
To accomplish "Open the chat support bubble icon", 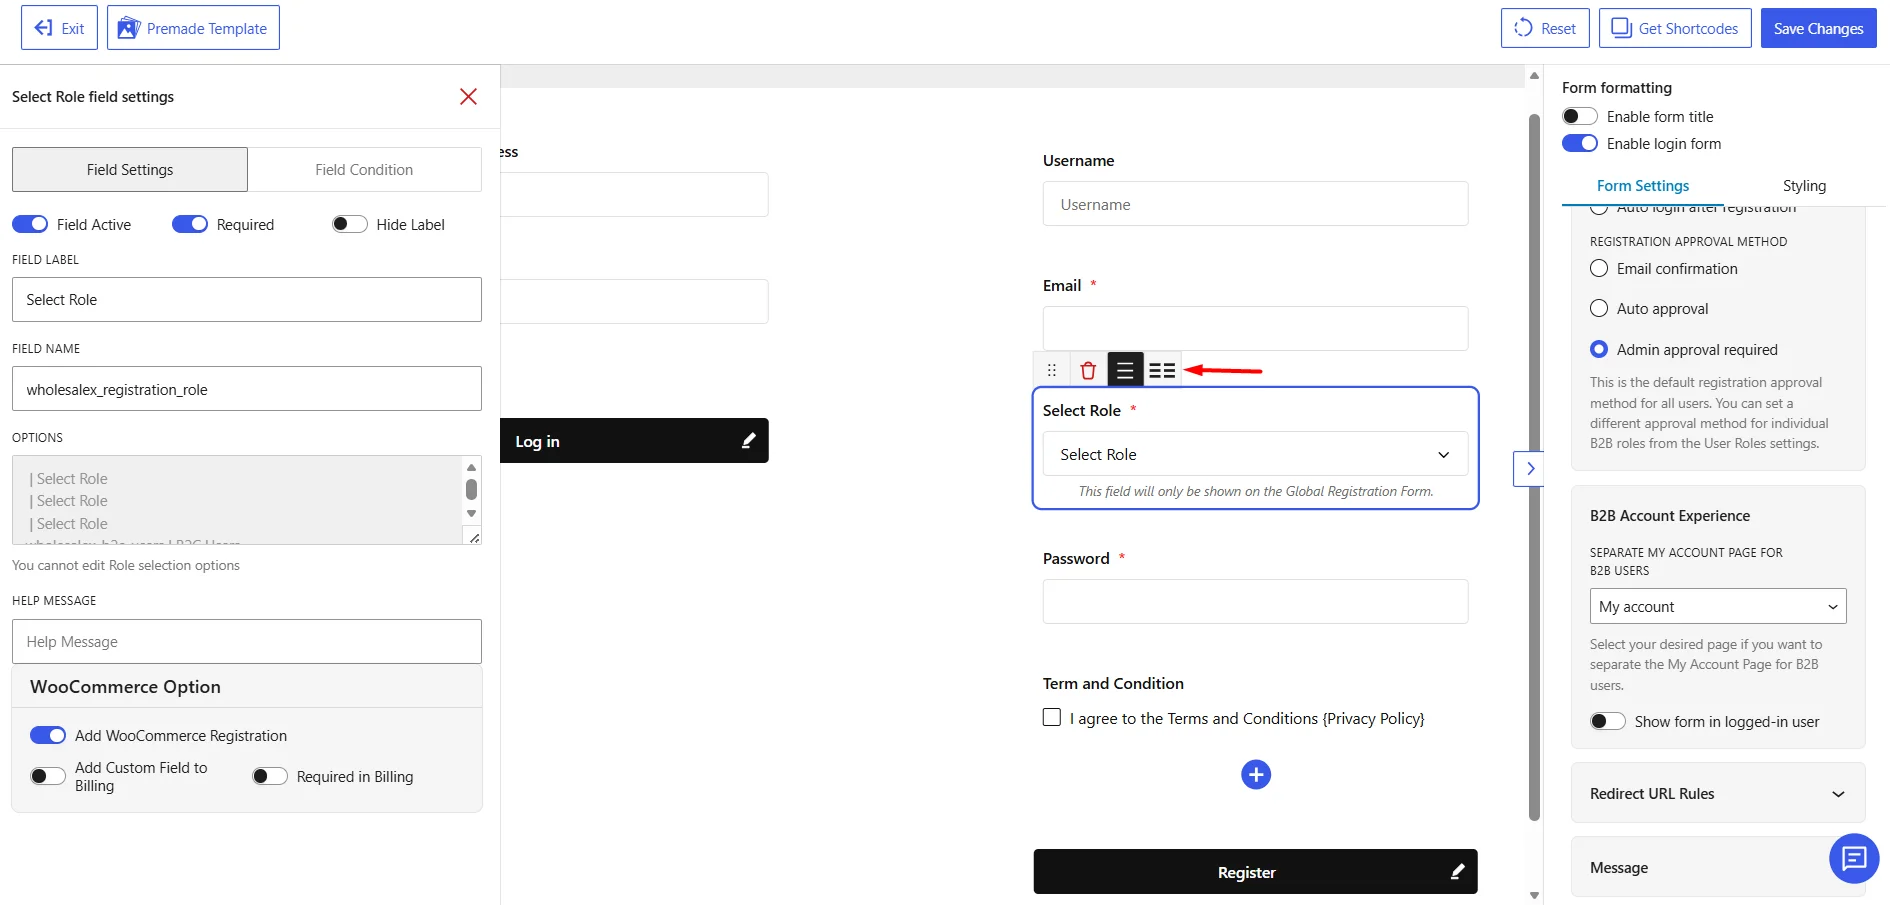I will (1854, 858).
